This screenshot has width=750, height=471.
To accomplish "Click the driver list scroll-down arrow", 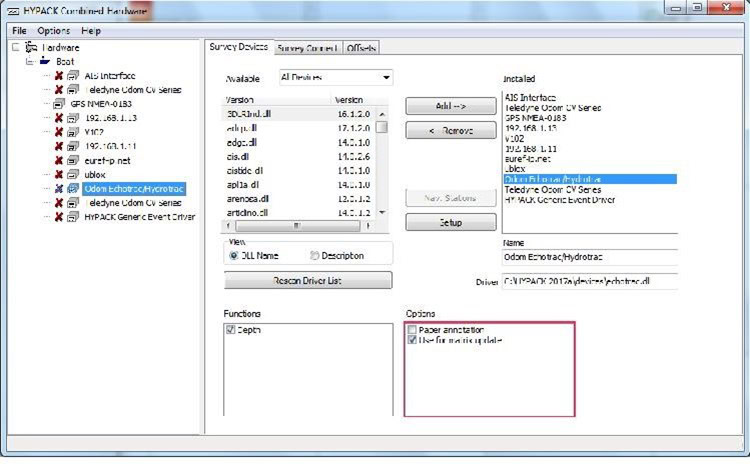I will point(382,212).
